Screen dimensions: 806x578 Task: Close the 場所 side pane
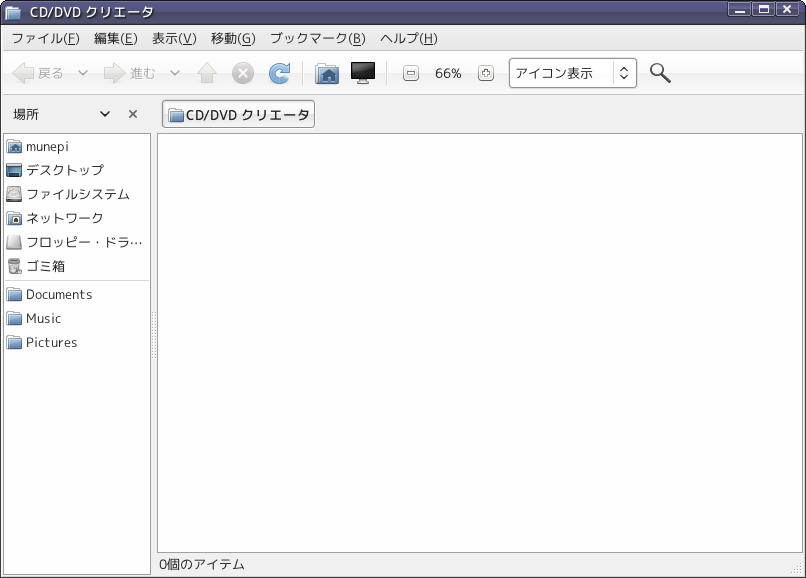tap(133, 114)
